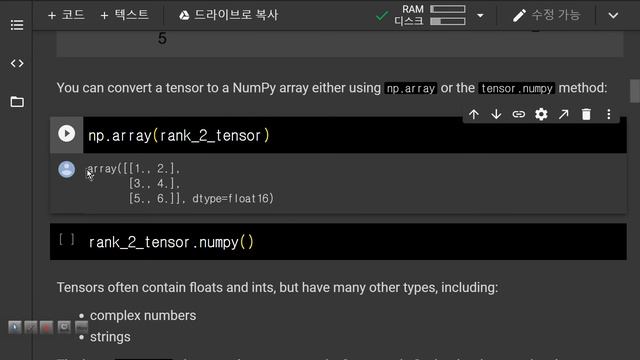This screenshot has width=640, height=360.
Task: Click into the np.array(rank_2_tensor) code
Action: coord(179,136)
